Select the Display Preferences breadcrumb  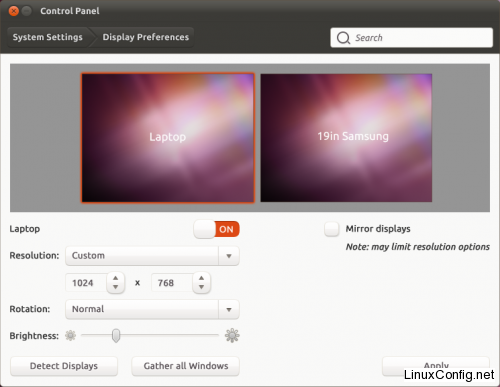click(x=146, y=37)
